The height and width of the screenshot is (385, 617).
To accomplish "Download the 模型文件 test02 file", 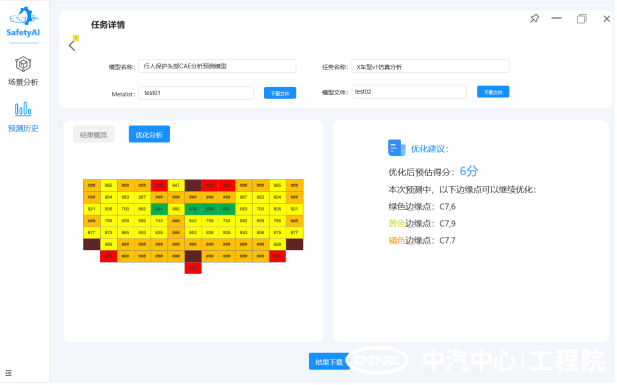I will click(493, 92).
